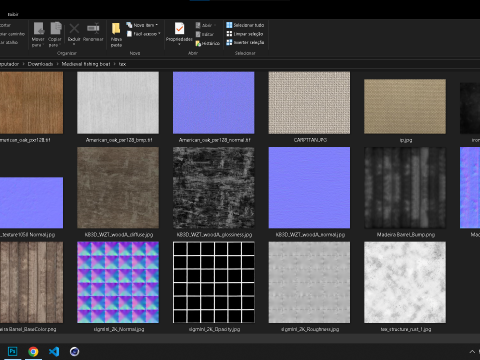Viewport: 480px width, 360px height.
Task: Click Selecionar tudo in ribbon
Action: (245, 25)
